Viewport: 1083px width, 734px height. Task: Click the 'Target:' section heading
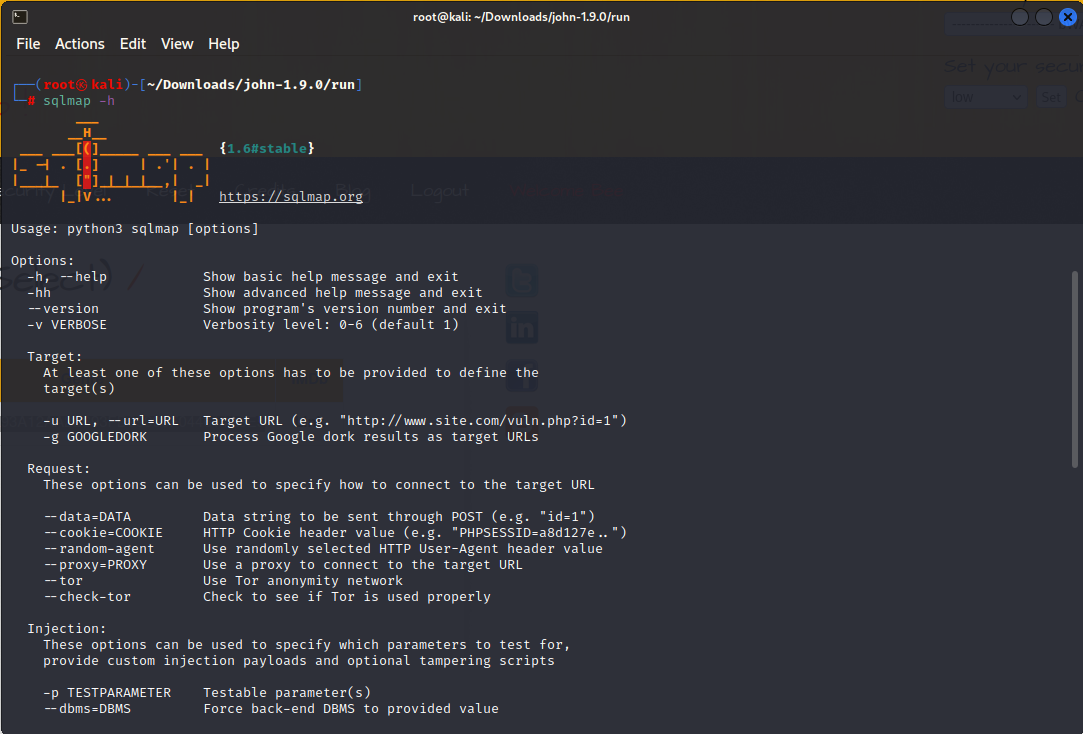(55, 356)
